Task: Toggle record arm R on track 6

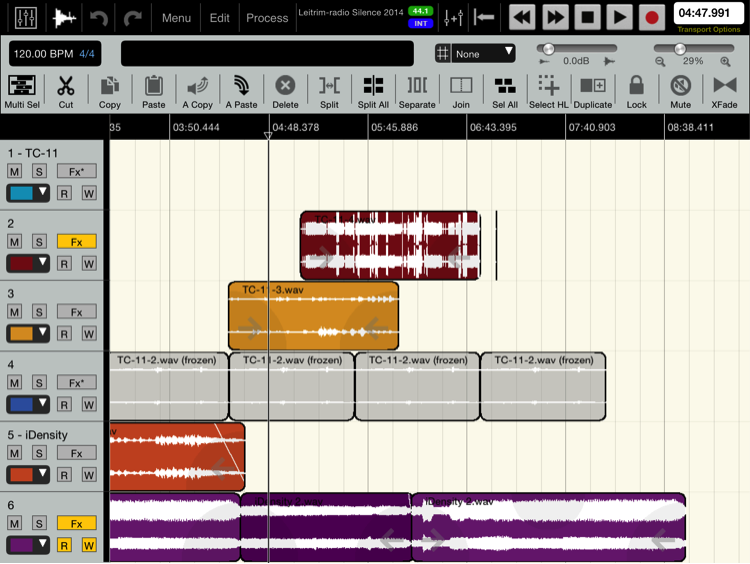Action: point(64,545)
